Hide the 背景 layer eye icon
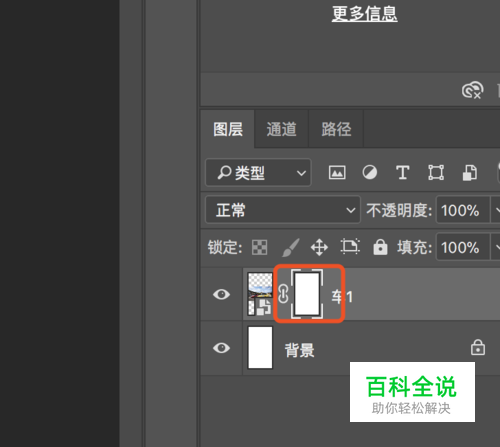Image resolution: width=500 pixels, height=447 pixels. click(x=221, y=348)
